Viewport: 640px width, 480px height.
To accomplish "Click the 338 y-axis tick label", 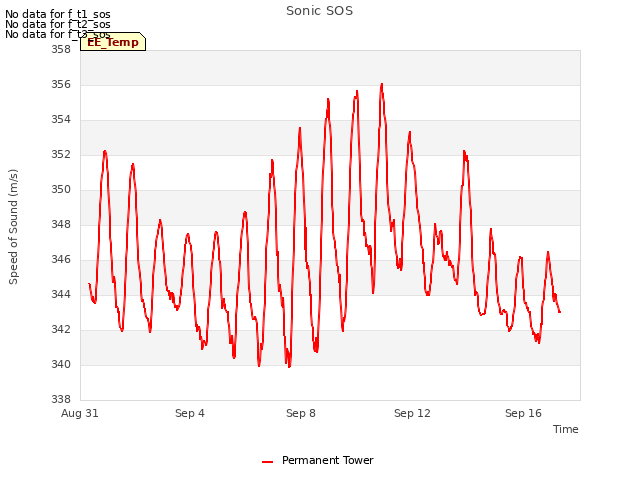I will tap(61, 400).
